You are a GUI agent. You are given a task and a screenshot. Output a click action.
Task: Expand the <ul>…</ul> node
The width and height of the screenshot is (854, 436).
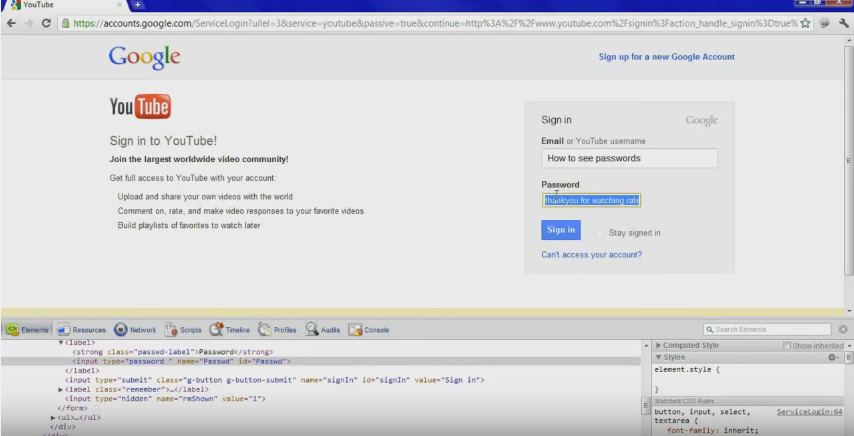point(53,417)
